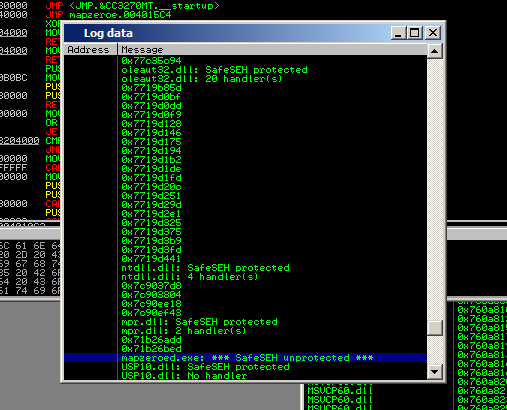This screenshot has height=410, width=507.
Task: Click the Log data scrollbar thumb
Action: point(435,328)
